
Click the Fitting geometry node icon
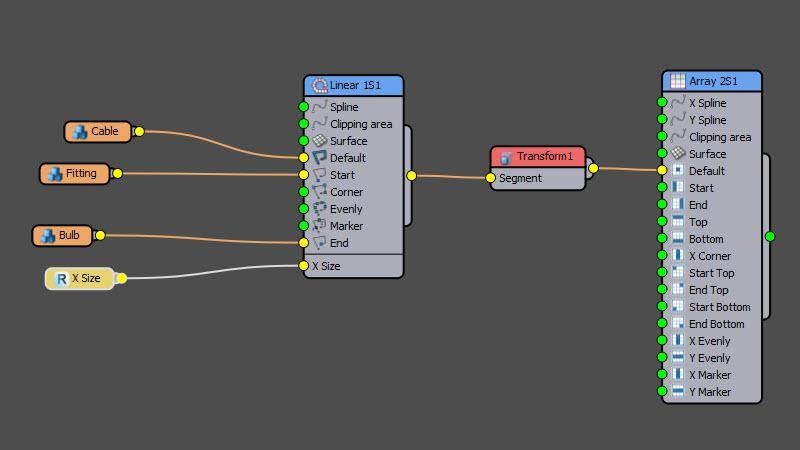point(54,173)
